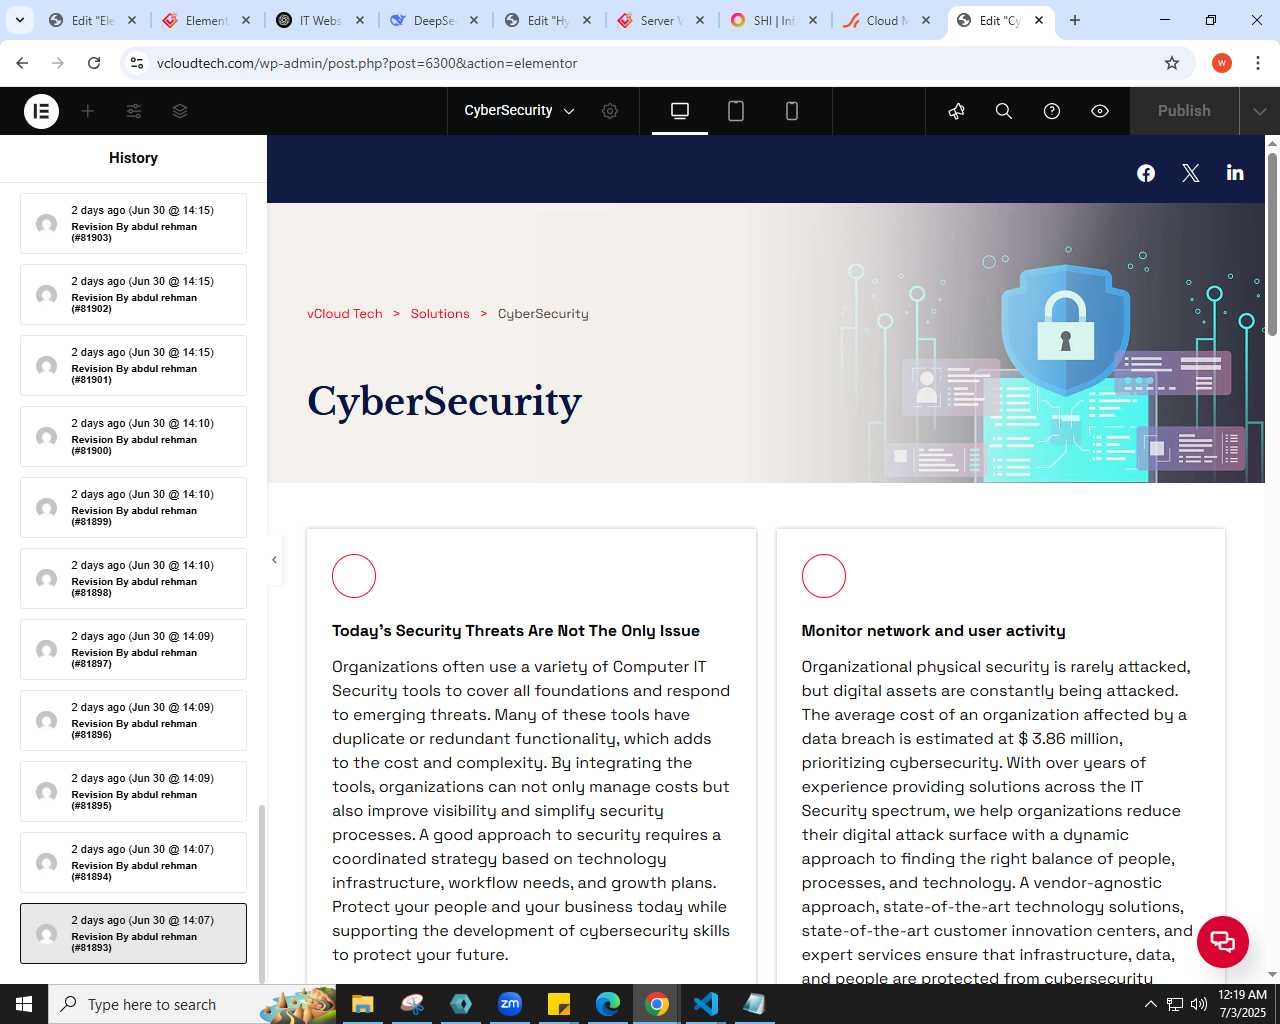The image size is (1280, 1024).
Task: Click the page's vertical scrollbar thumb
Action: [x=1272, y=244]
